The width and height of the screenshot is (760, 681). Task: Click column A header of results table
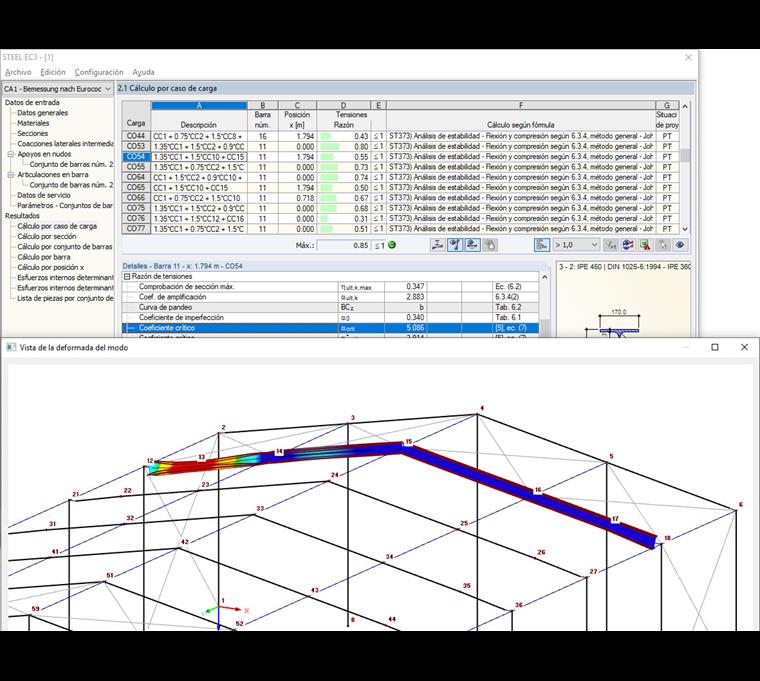199,105
